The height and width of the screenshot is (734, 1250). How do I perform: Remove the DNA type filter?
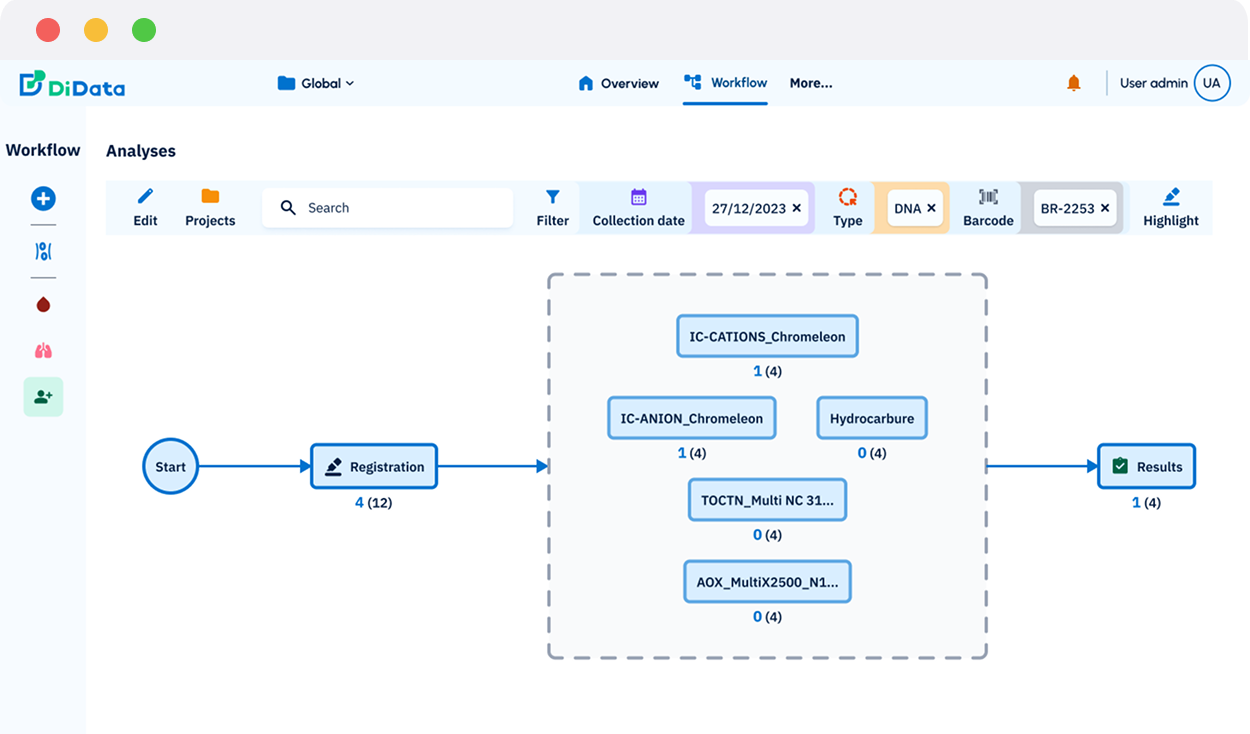click(x=931, y=208)
